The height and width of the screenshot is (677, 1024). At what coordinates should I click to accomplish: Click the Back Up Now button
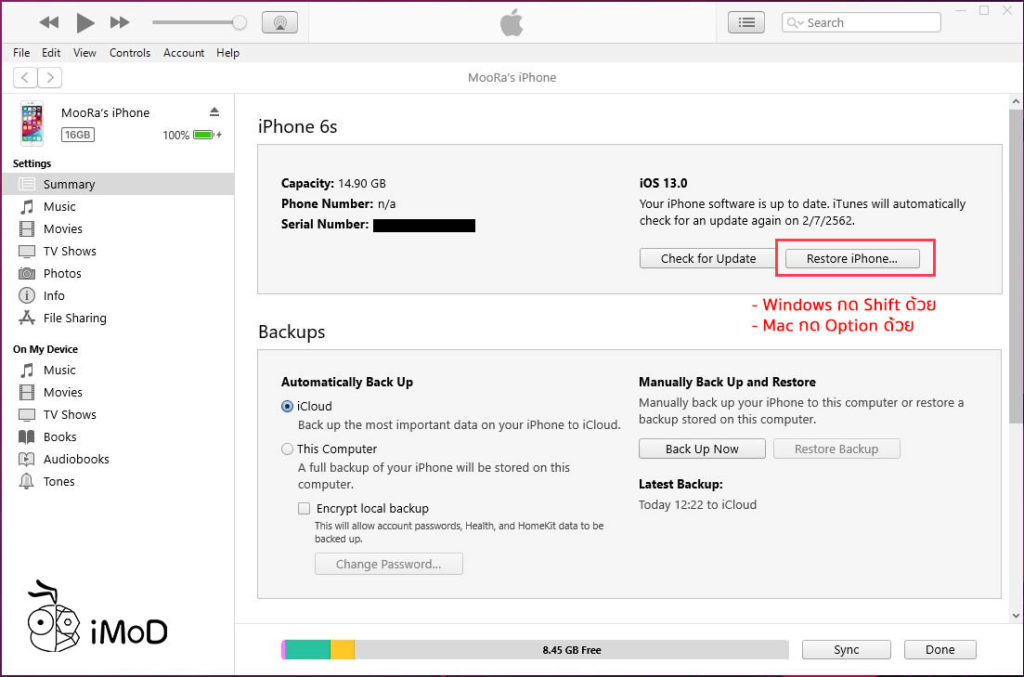pos(701,449)
